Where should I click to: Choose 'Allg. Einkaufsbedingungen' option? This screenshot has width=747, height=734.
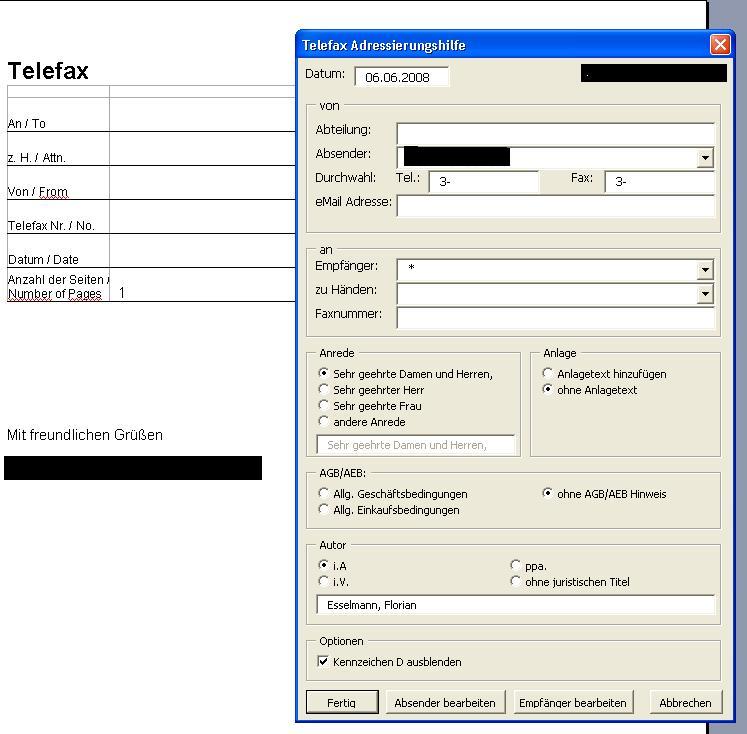323,510
